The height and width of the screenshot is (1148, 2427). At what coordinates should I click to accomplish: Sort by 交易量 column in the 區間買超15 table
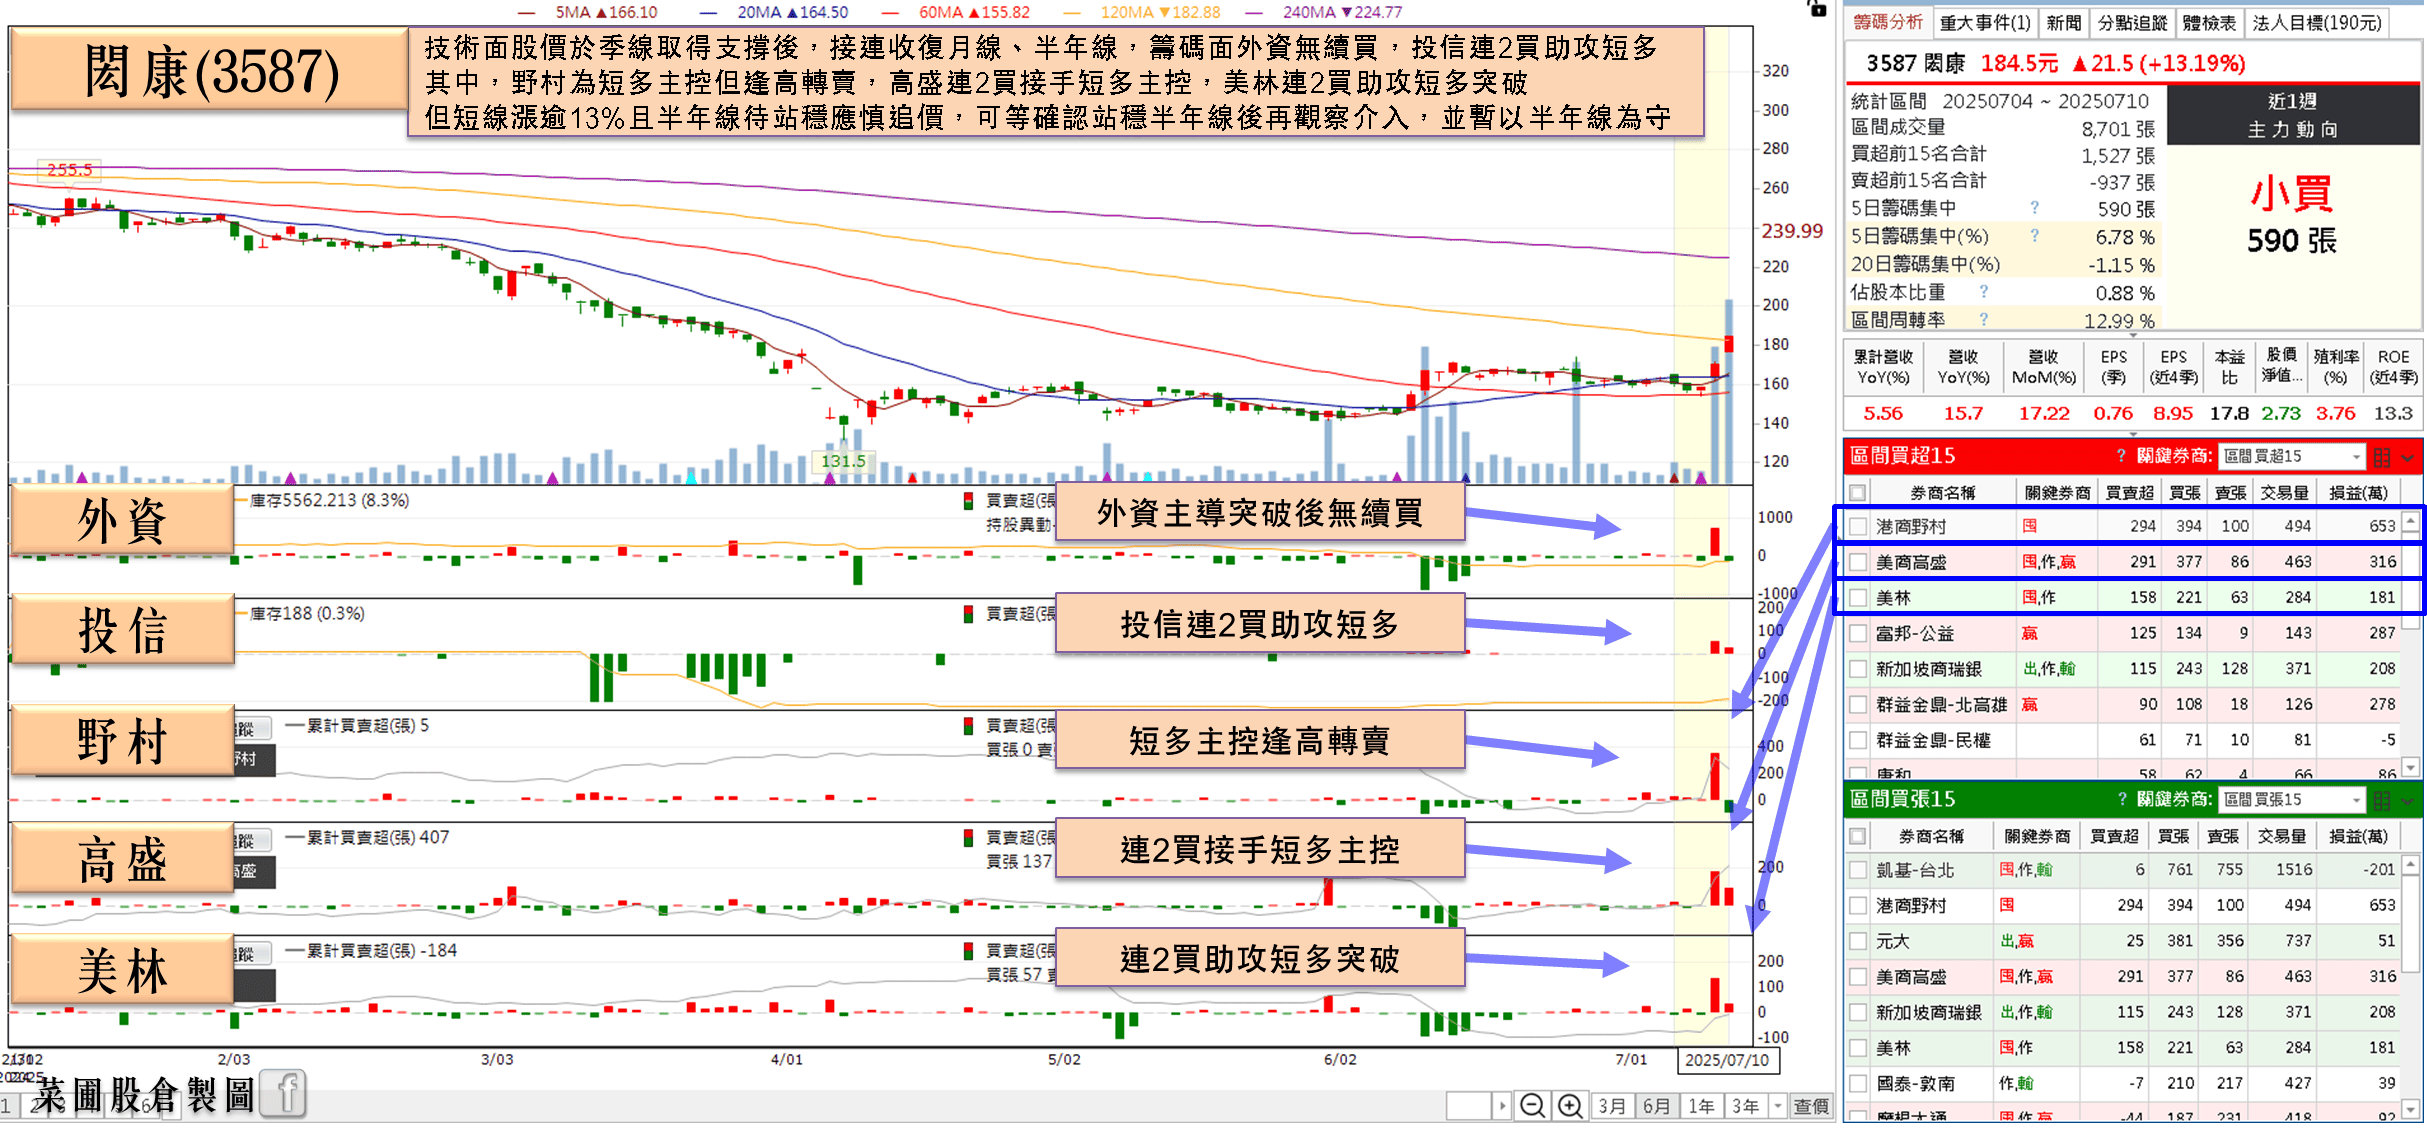(x=2284, y=492)
